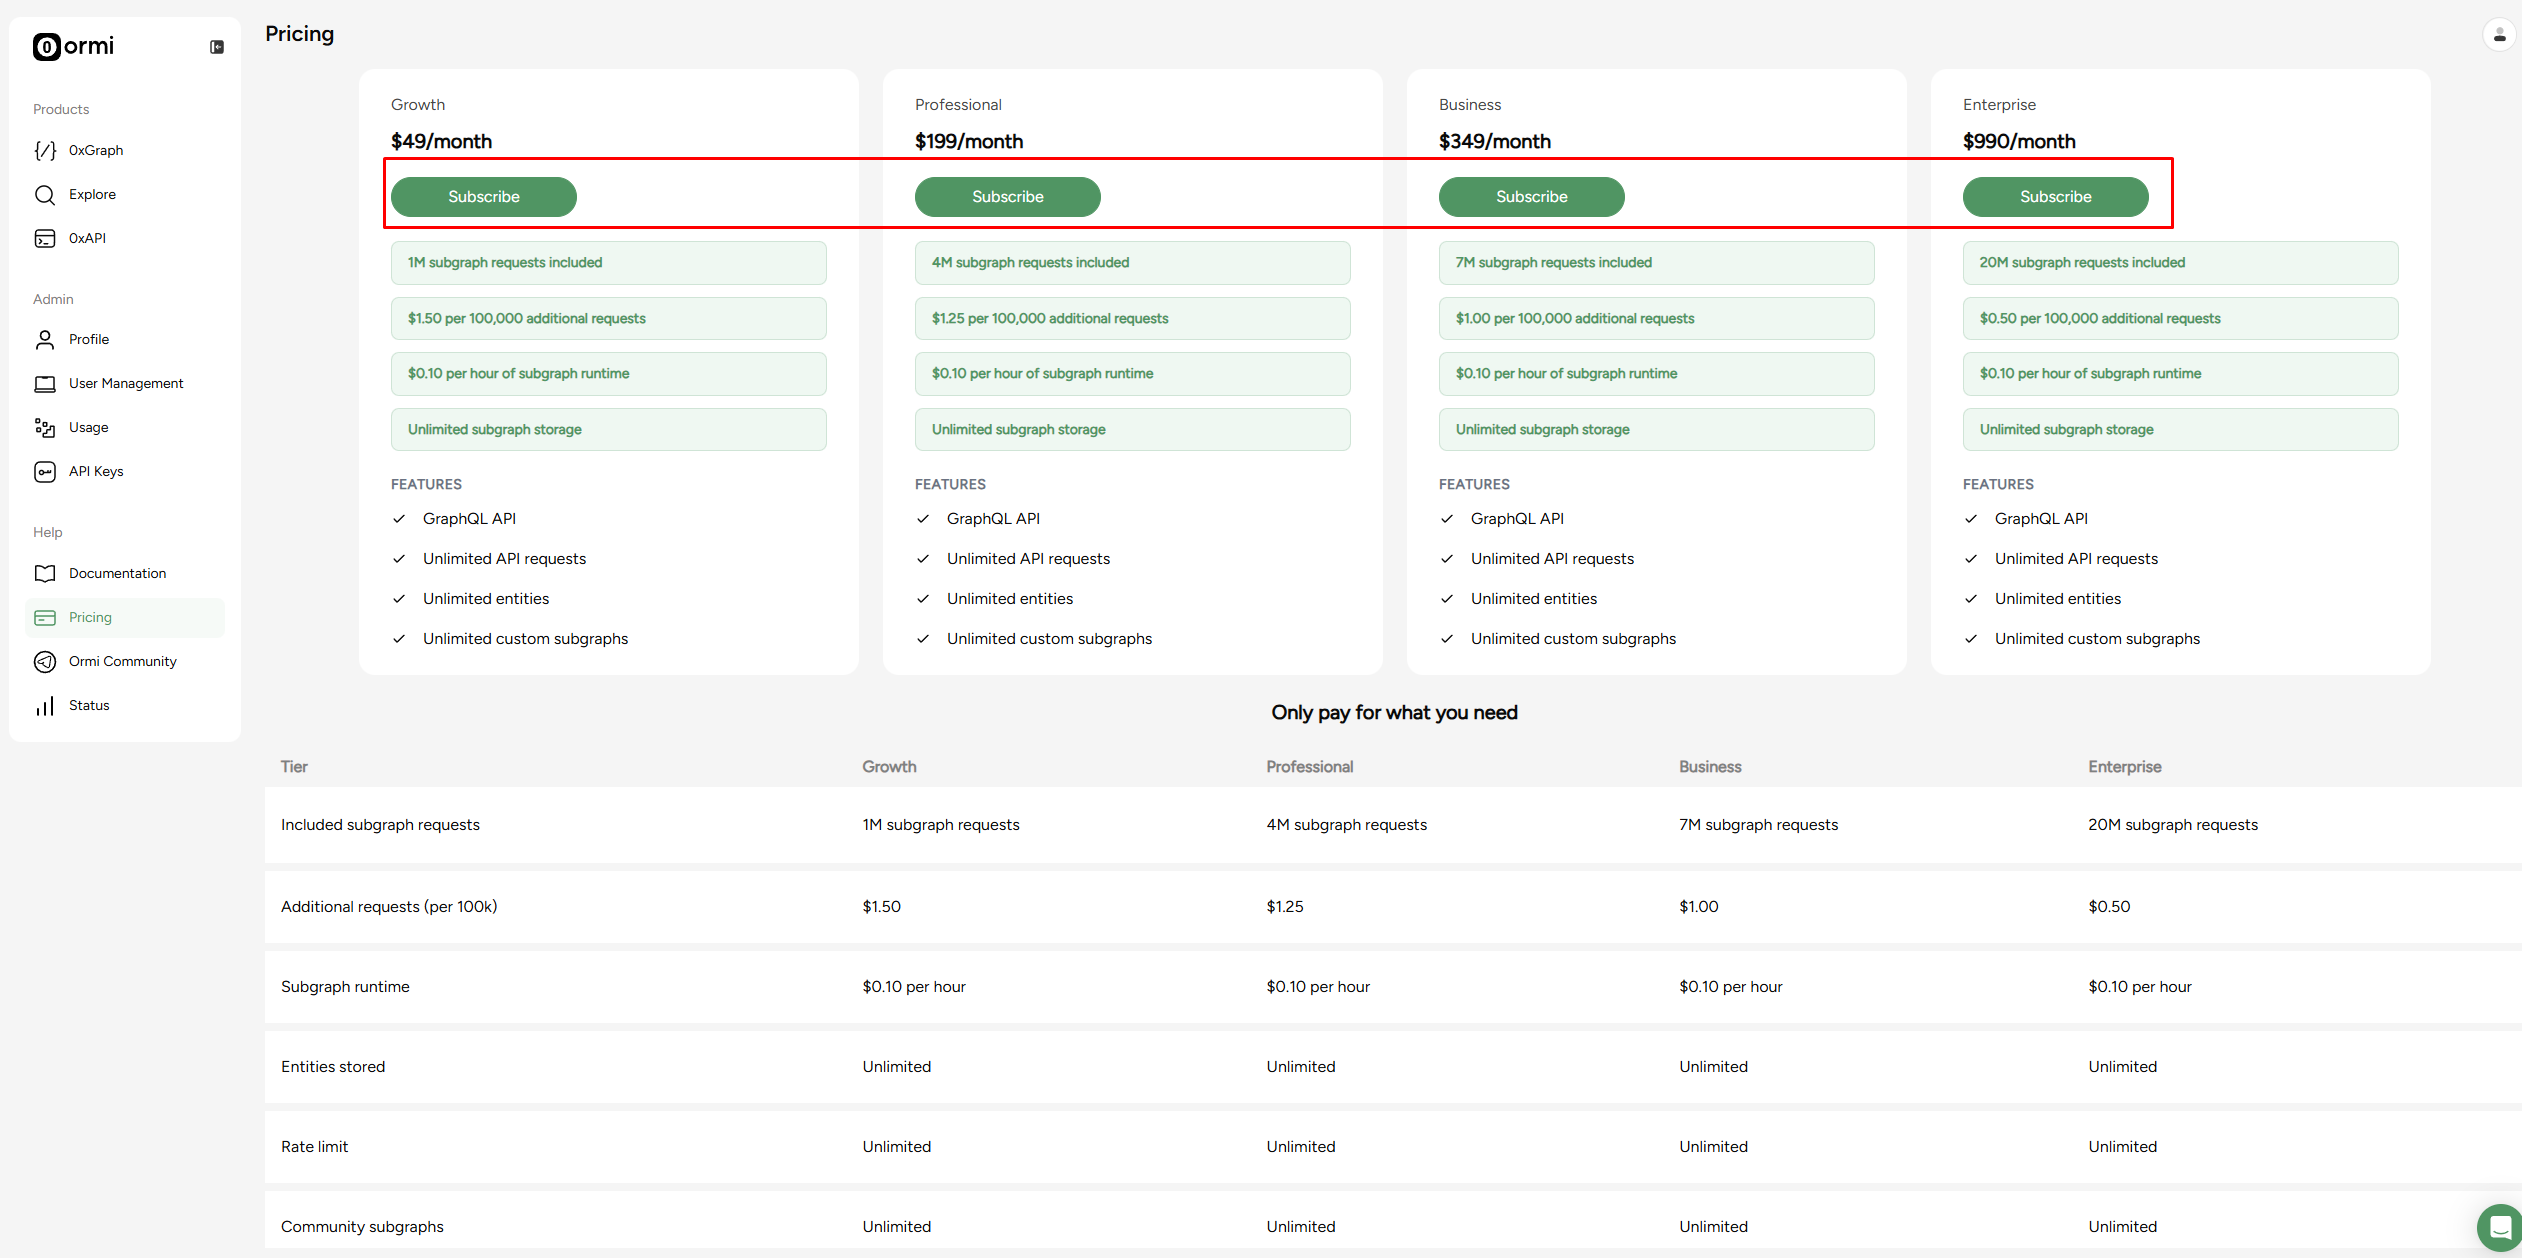Viewport: 2522px width, 1258px height.
Task: Open 0xGraph from the Products sidebar
Action: coord(46,150)
